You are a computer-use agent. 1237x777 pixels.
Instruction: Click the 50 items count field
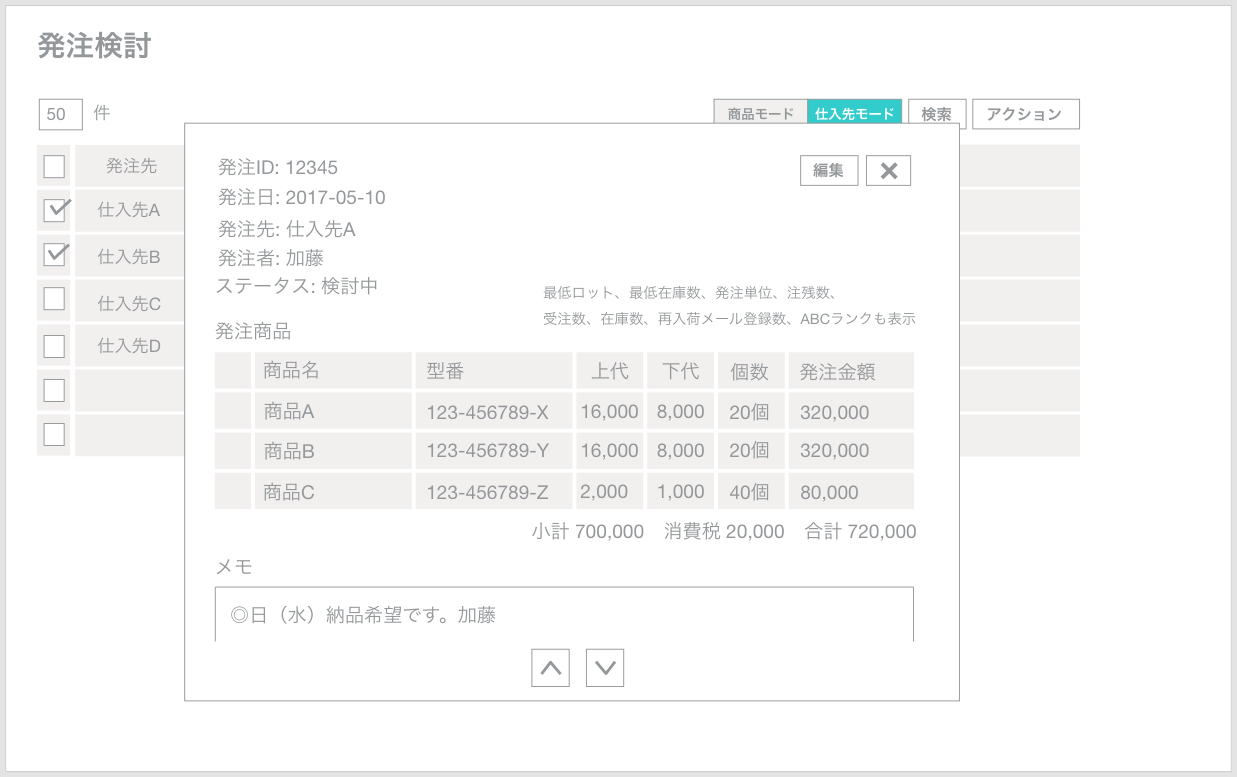point(61,114)
